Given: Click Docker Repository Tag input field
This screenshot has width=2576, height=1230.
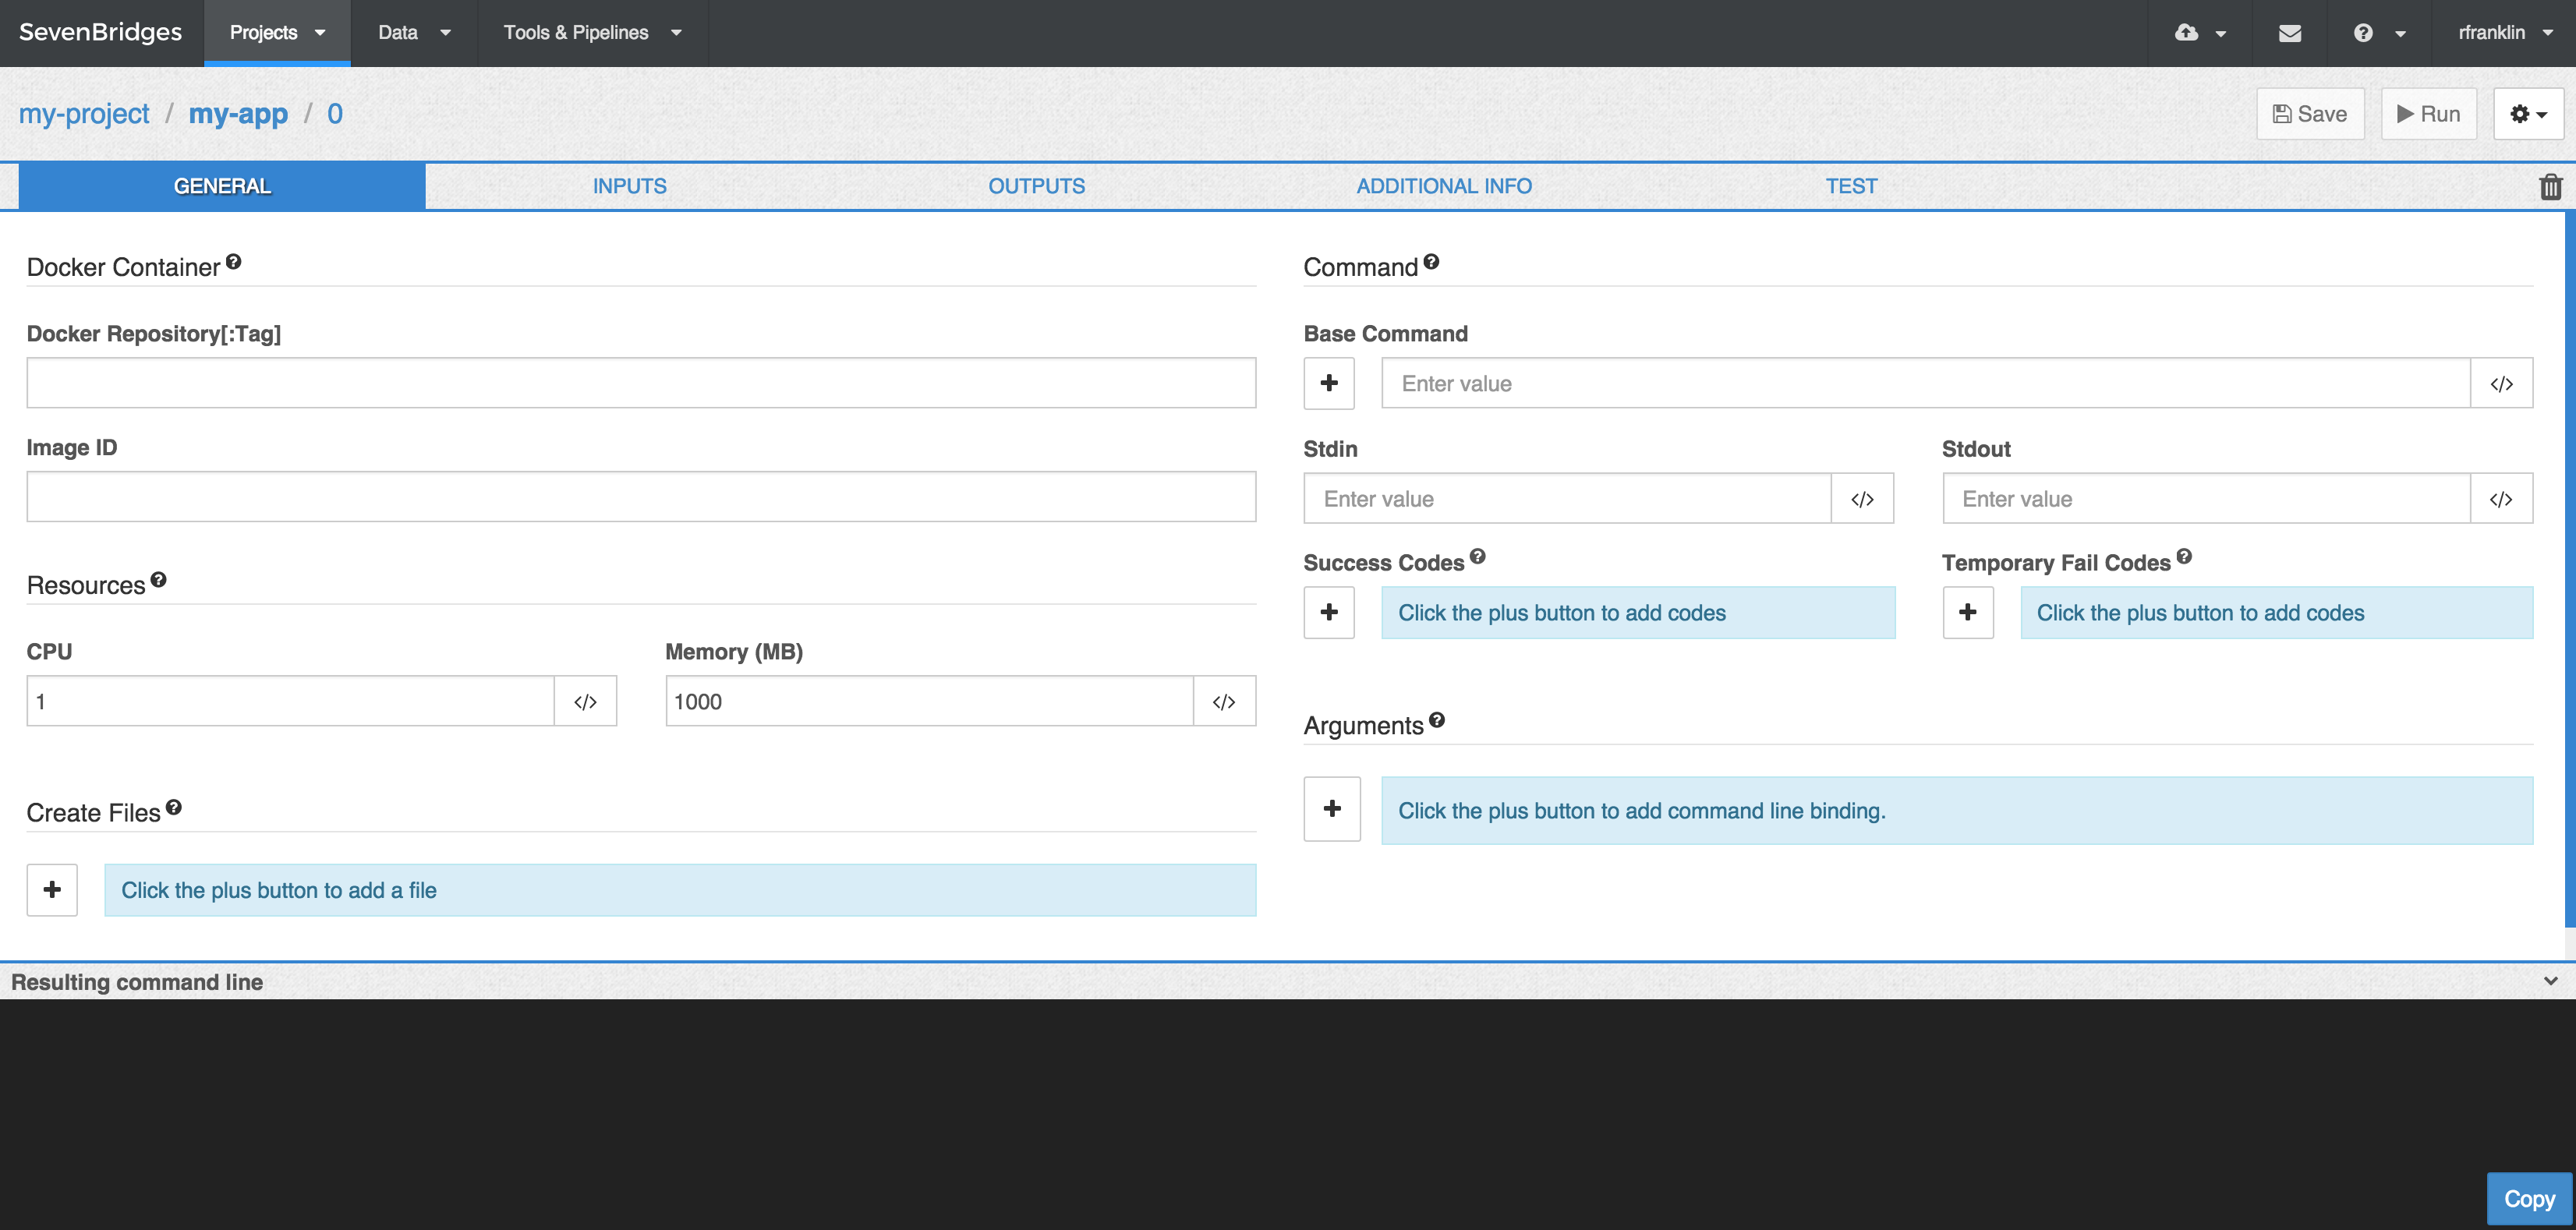Looking at the screenshot, I should [642, 383].
